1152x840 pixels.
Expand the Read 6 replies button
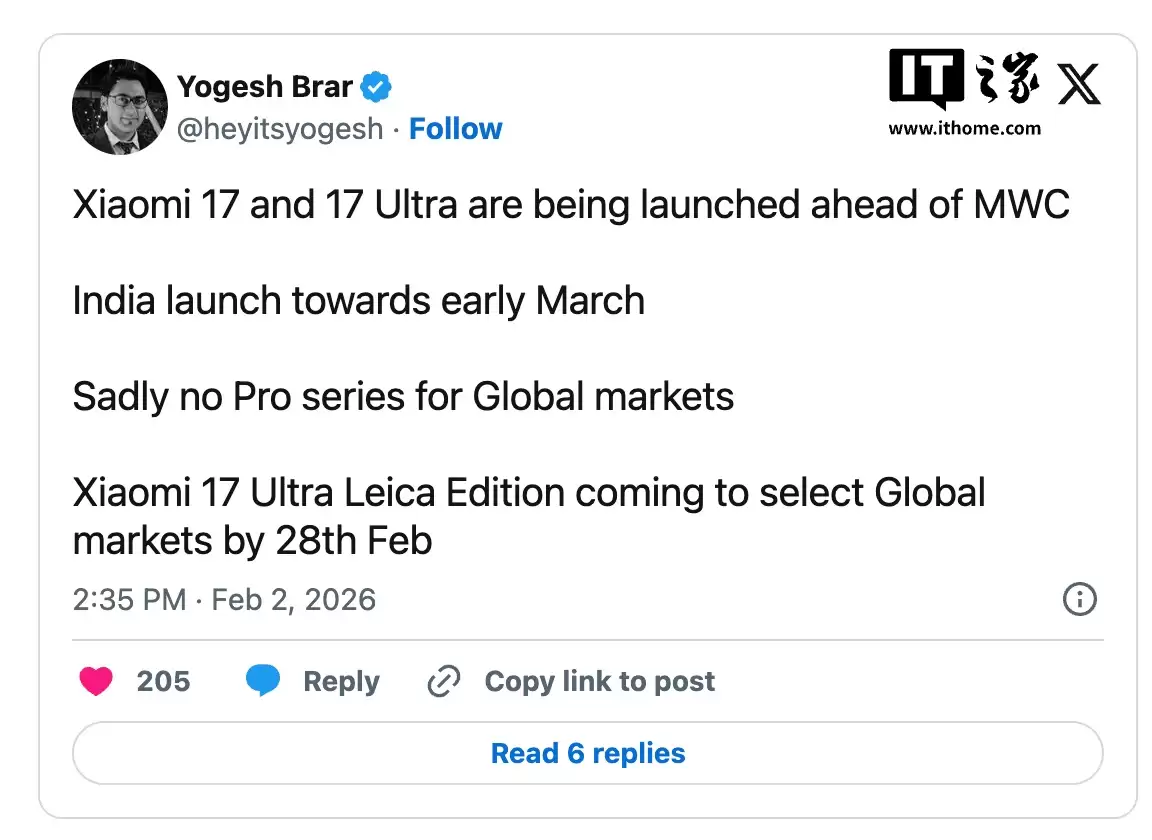coord(588,753)
